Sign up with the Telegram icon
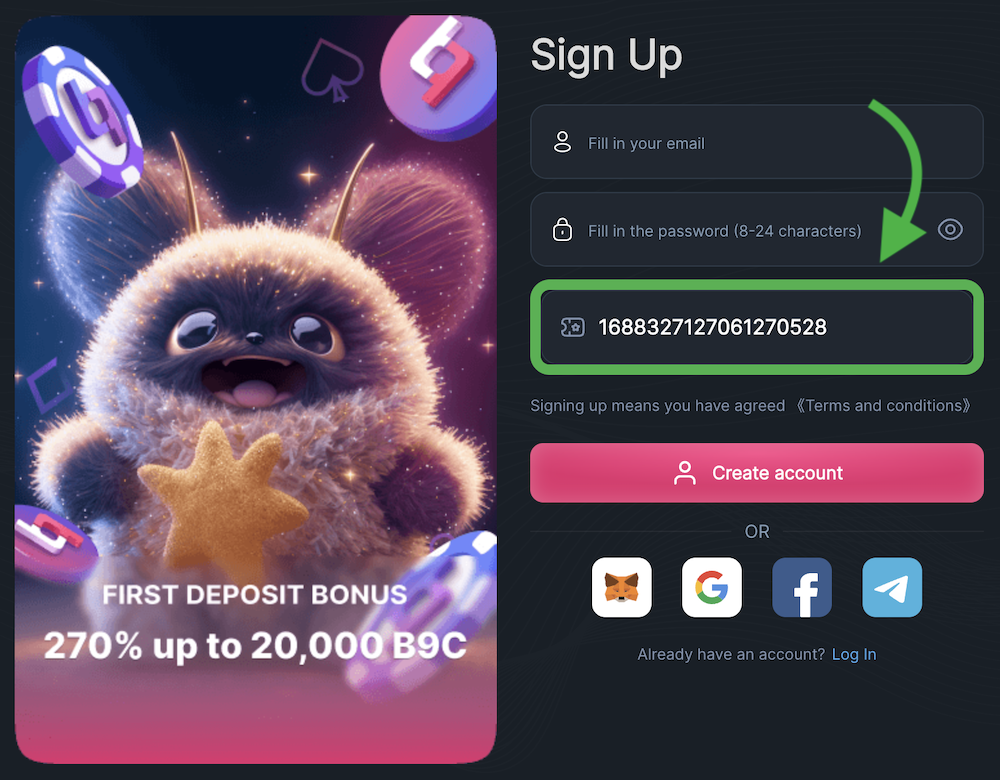This screenshot has height=780, width=1000. click(892, 587)
